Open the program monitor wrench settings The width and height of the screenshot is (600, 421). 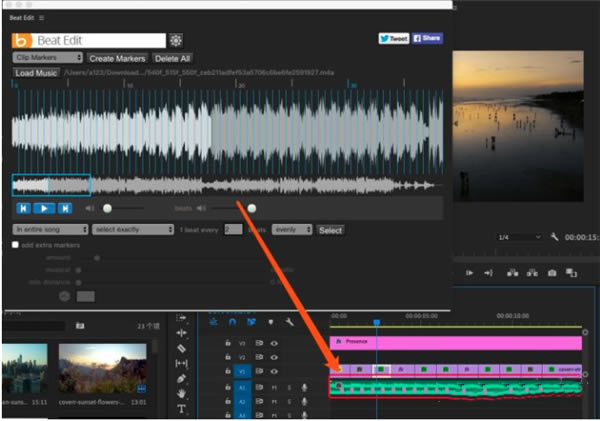(x=554, y=237)
